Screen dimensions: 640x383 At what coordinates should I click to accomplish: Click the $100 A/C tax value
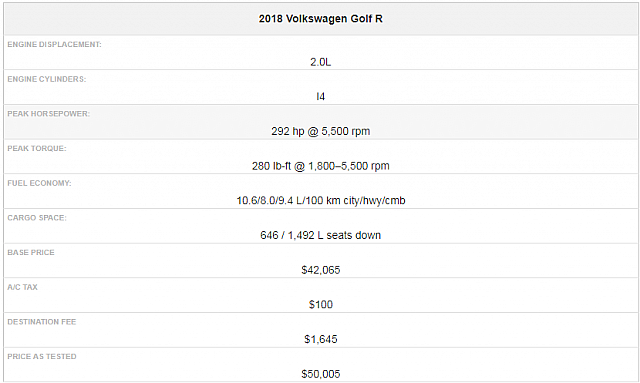(x=320, y=305)
